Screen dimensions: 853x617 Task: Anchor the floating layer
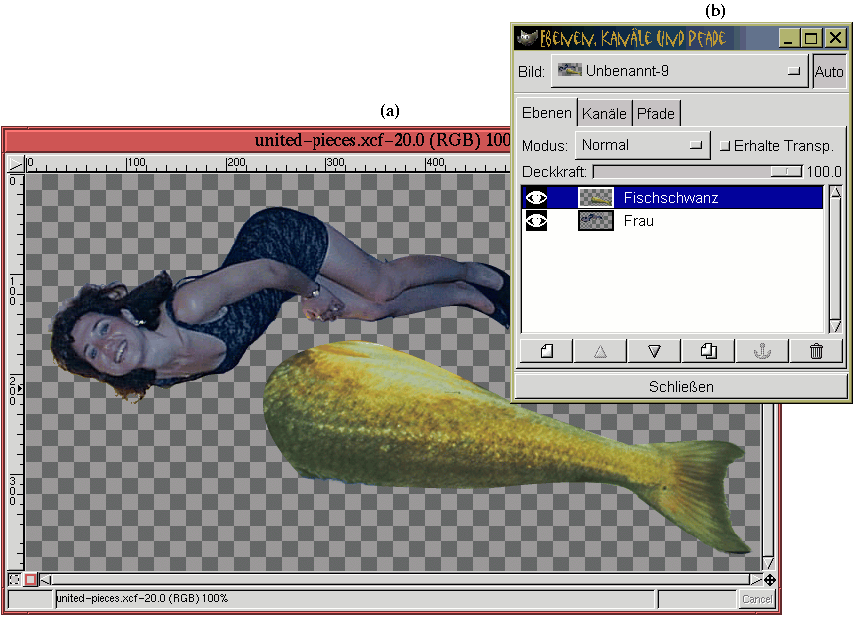(x=762, y=351)
